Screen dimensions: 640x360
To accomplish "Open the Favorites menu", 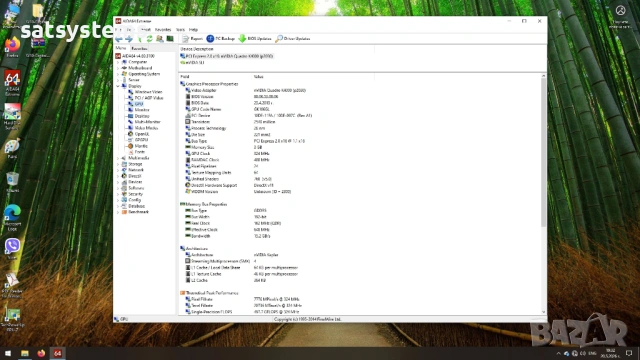I will [x=163, y=30].
